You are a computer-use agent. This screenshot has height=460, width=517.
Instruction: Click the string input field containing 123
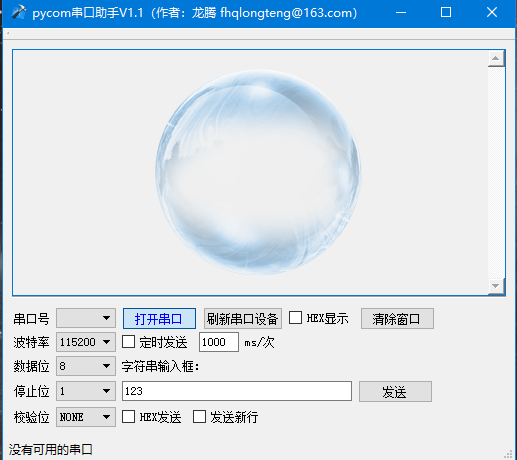click(237, 391)
